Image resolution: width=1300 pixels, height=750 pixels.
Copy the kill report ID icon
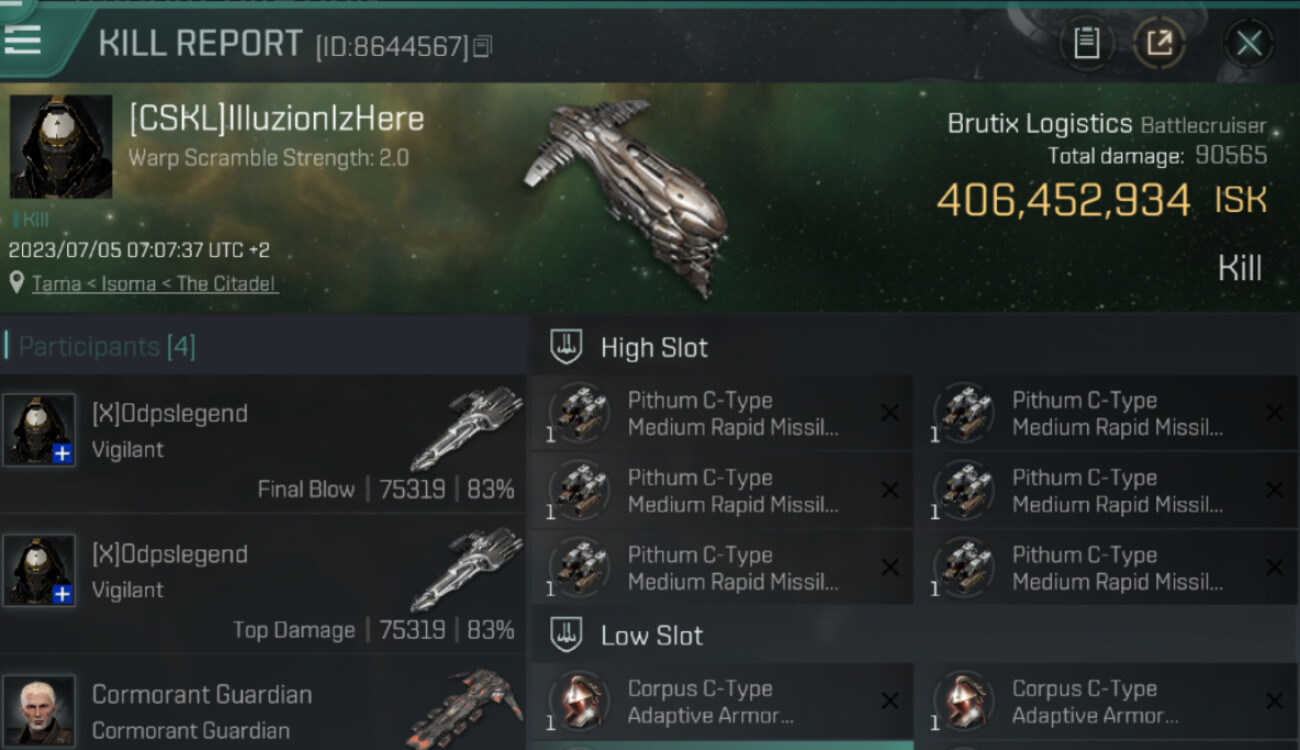point(483,46)
